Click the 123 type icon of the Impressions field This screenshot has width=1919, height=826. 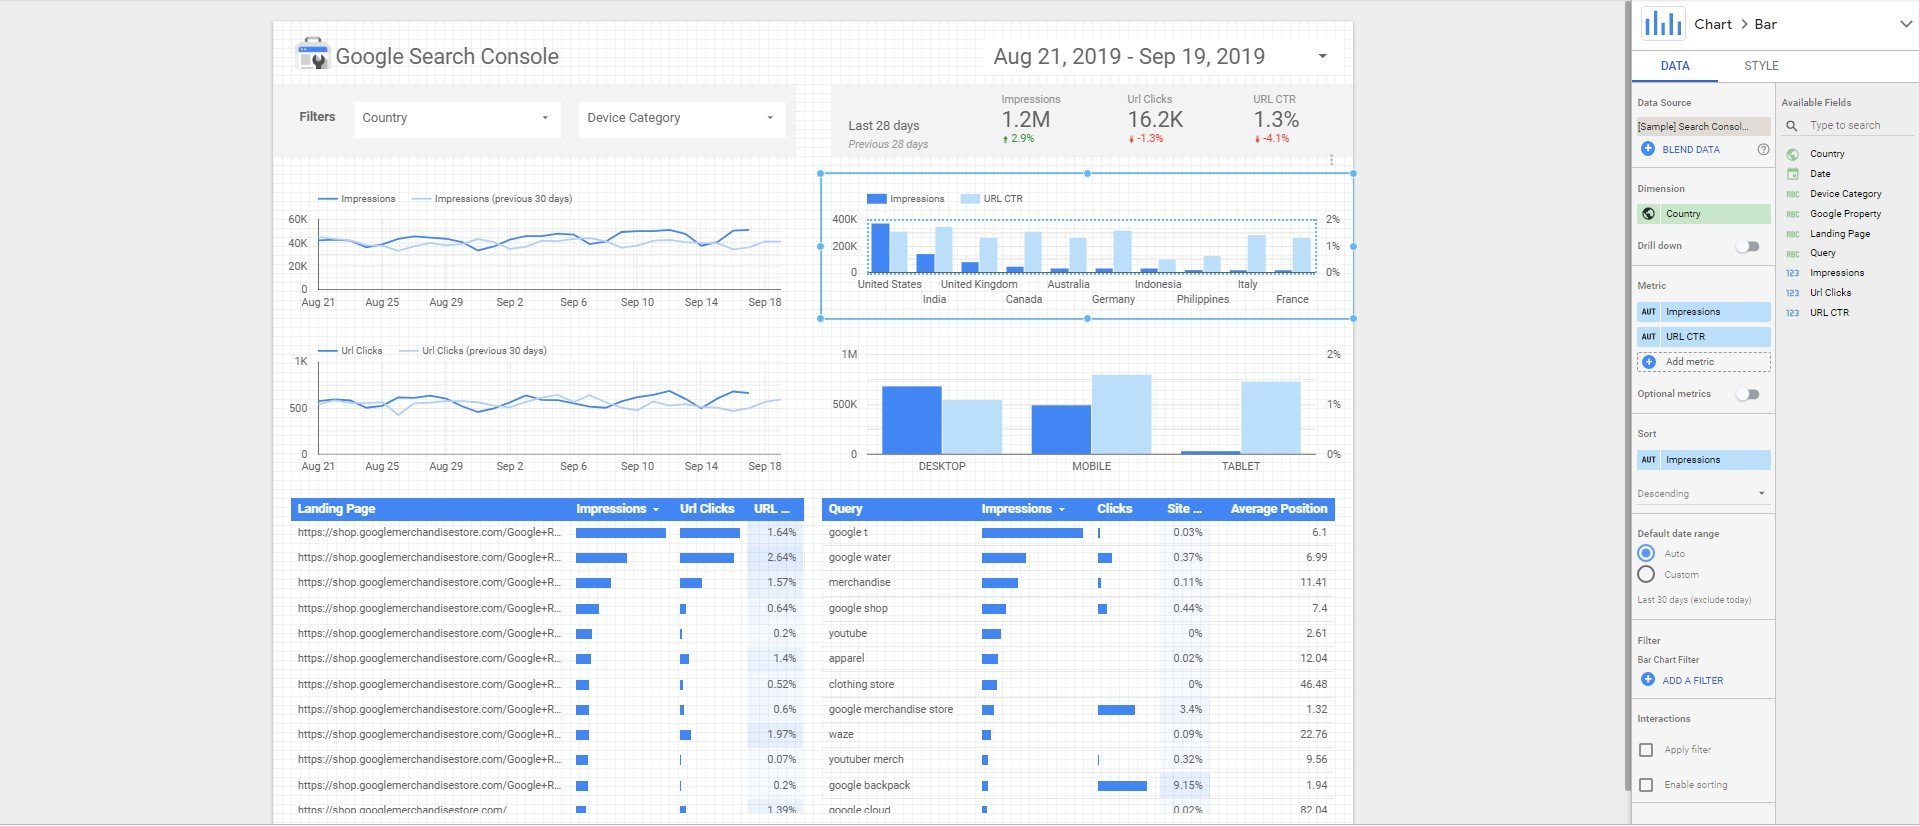[x=1792, y=273]
